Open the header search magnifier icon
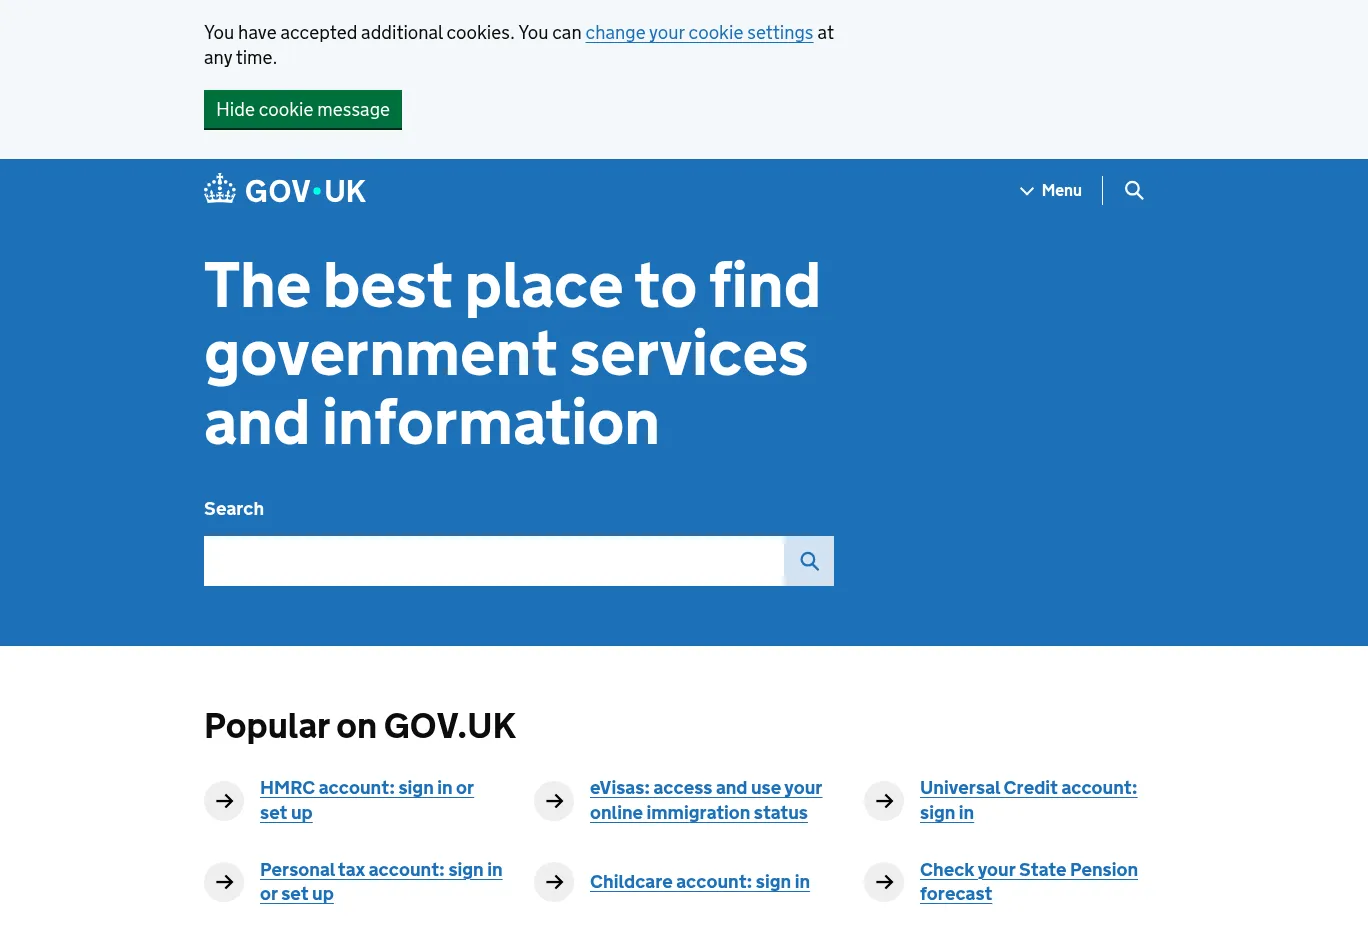Viewport: 1368px width, 950px height. pos(1133,190)
